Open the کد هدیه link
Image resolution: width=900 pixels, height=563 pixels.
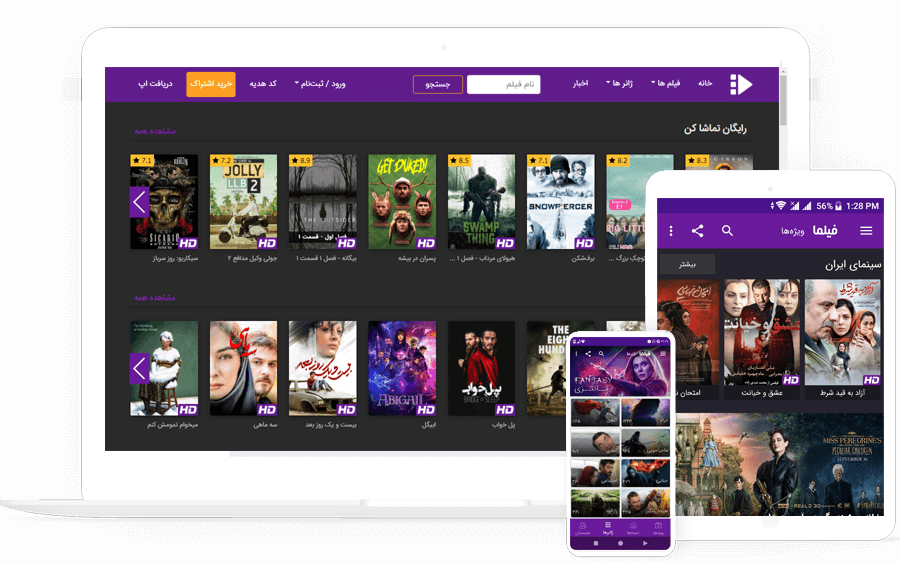click(x=263, y=84)
